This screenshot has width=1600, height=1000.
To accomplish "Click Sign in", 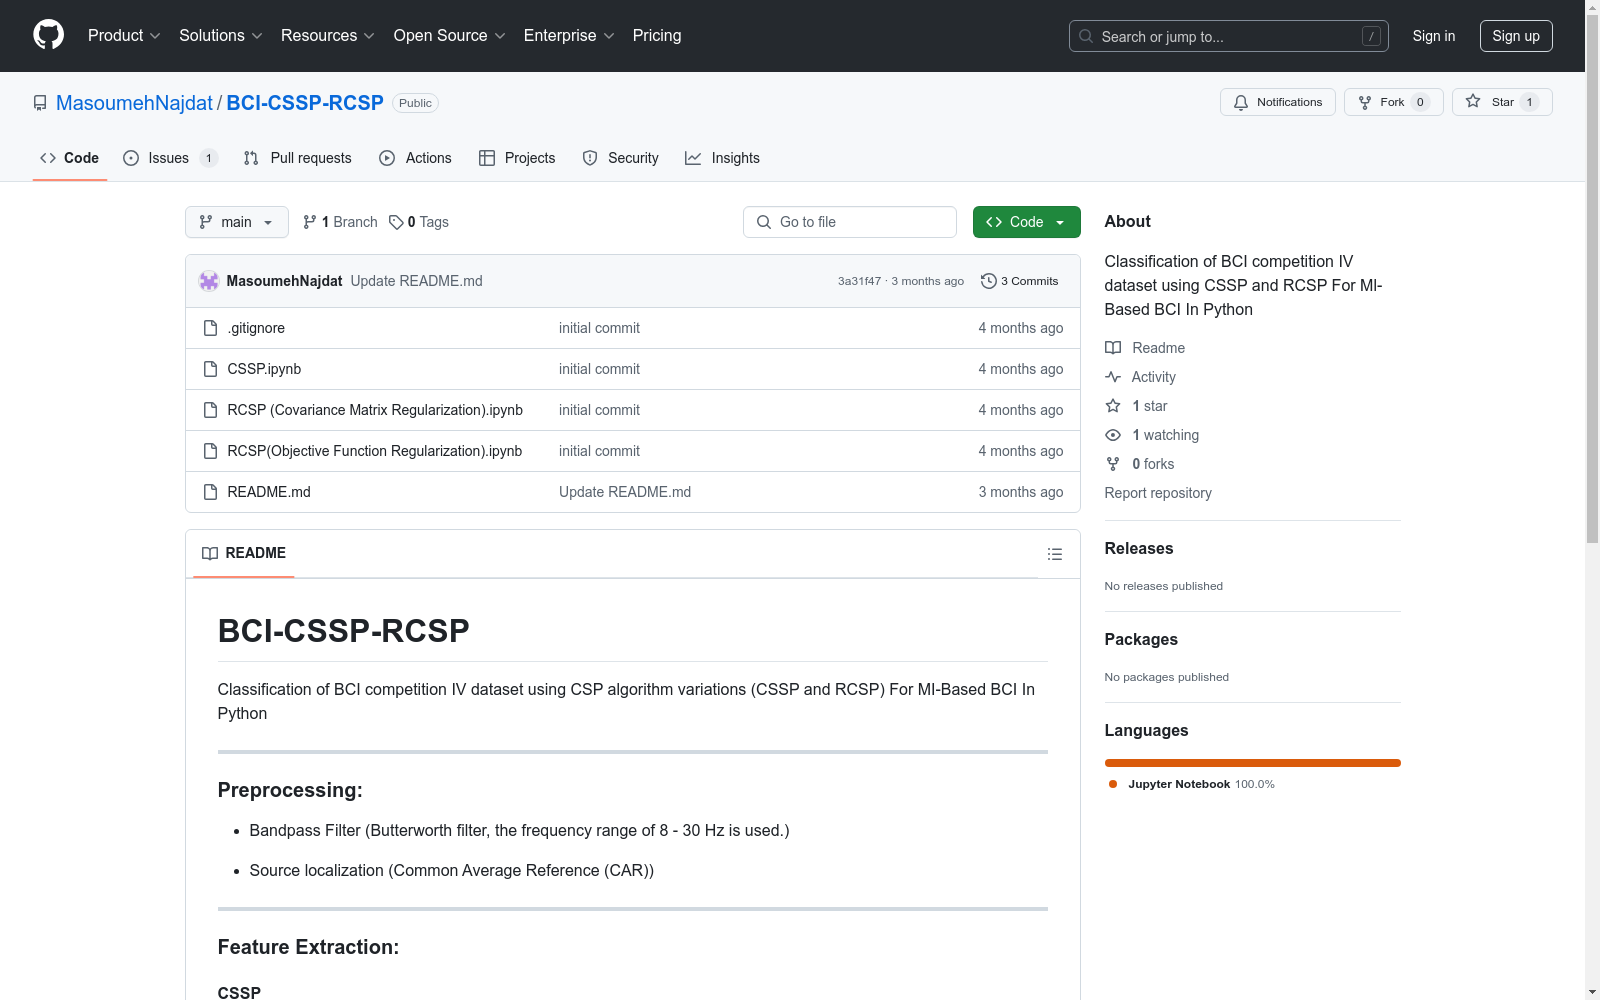I will tap(1433, 36).
